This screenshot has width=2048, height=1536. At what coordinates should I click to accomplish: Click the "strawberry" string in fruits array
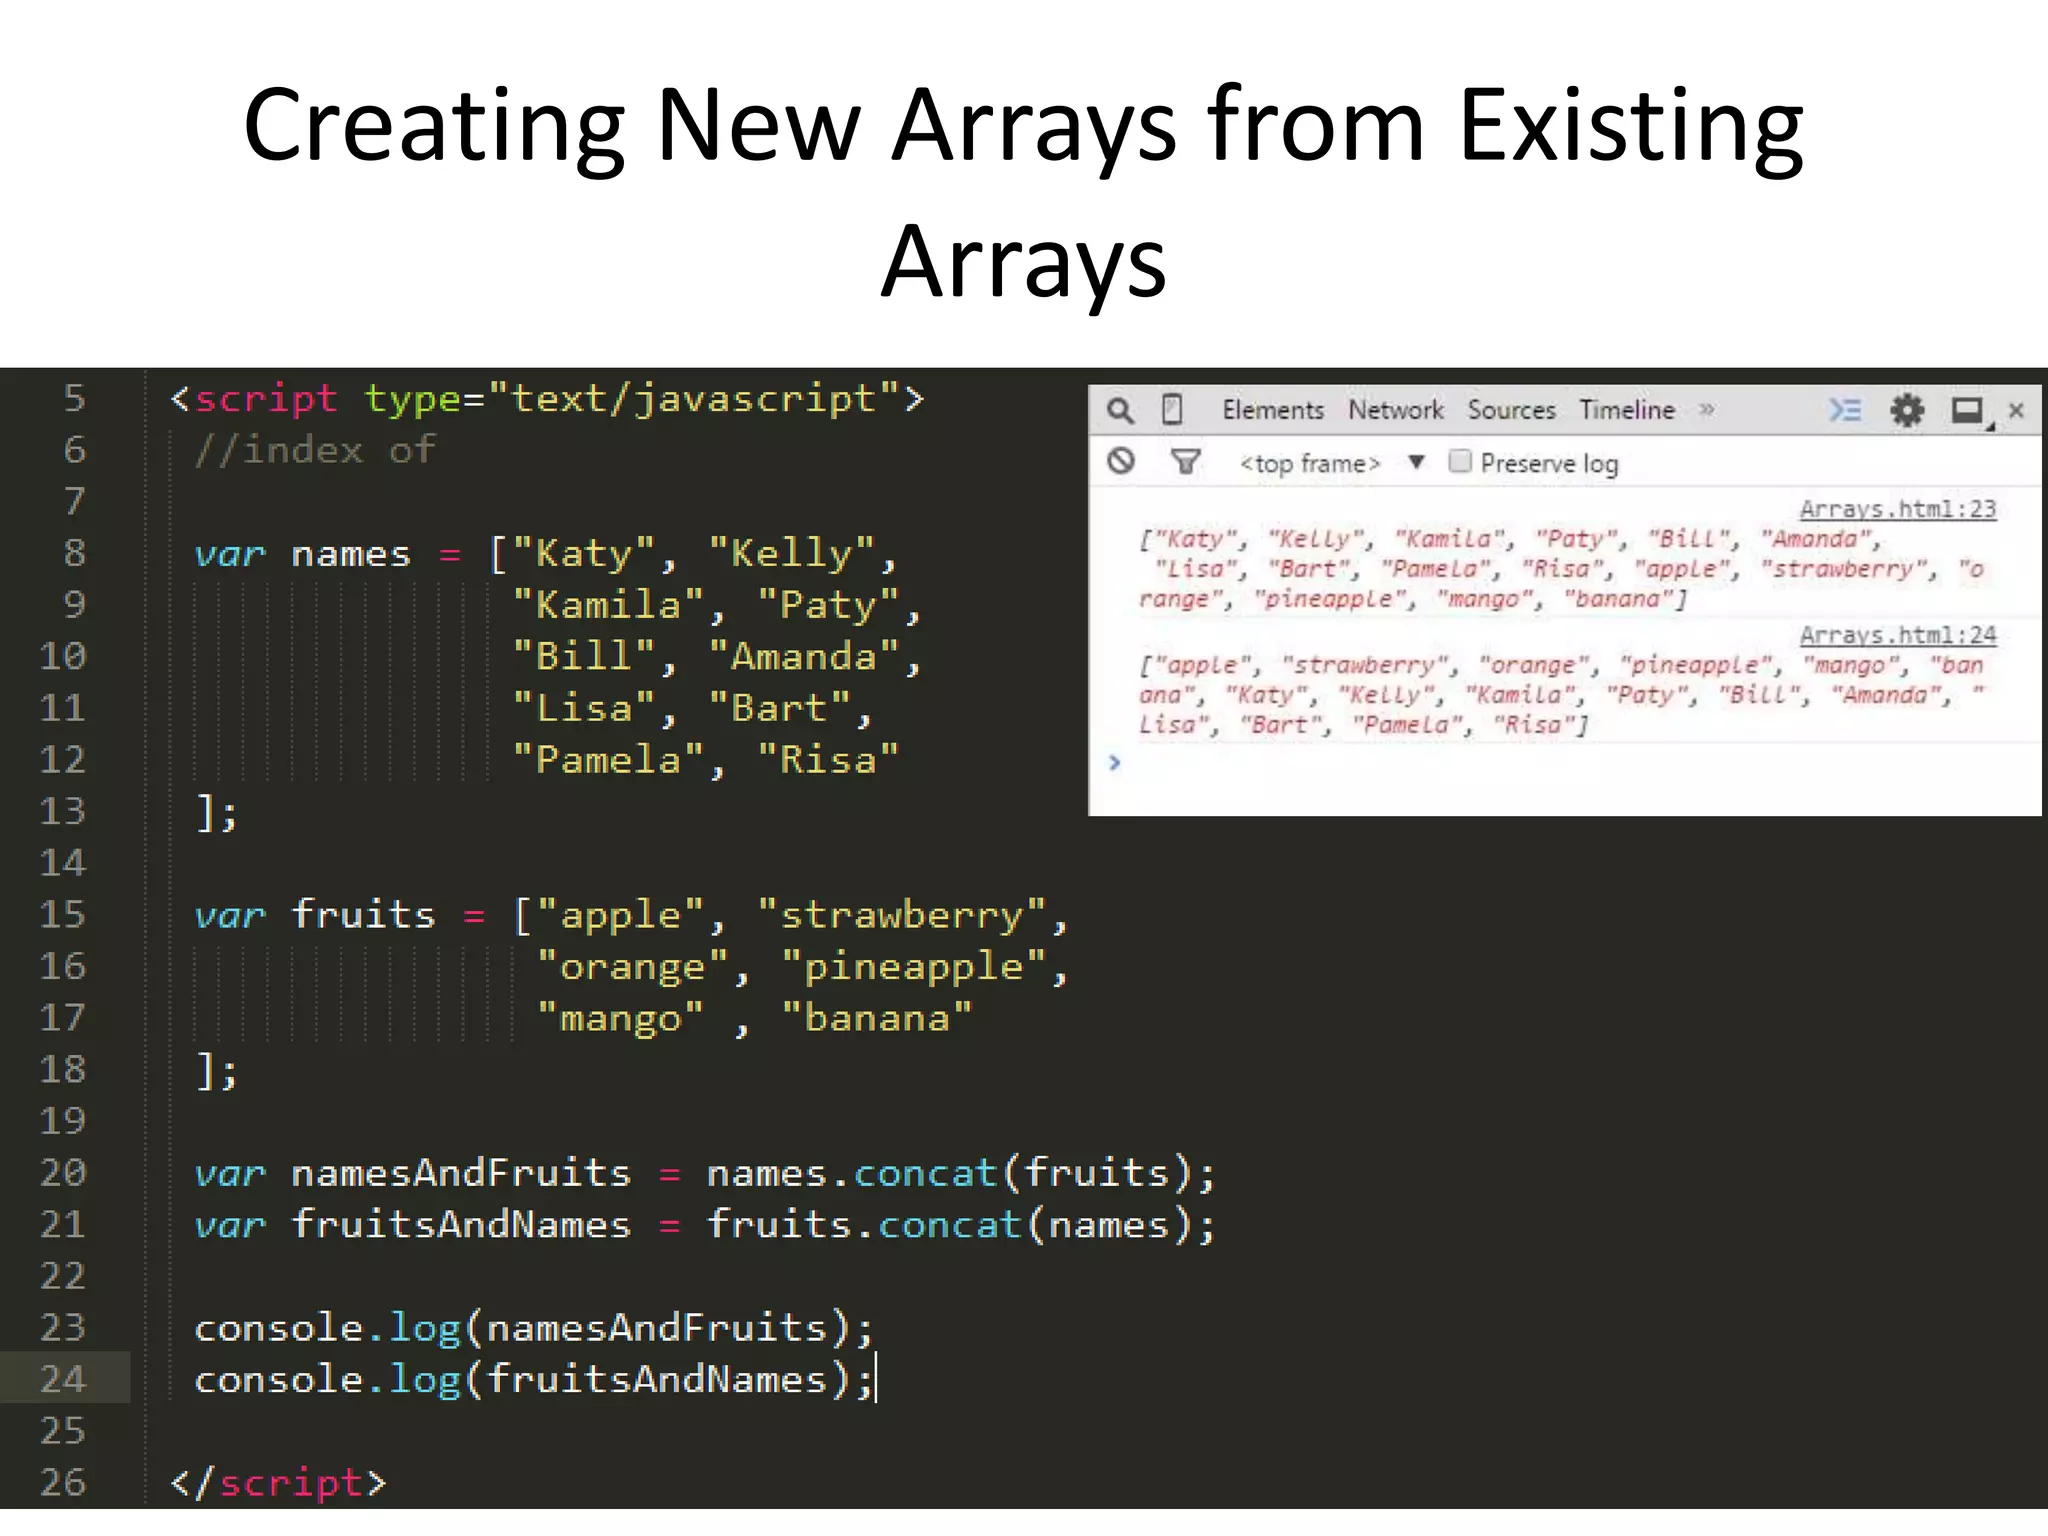[x=902, y=915]
